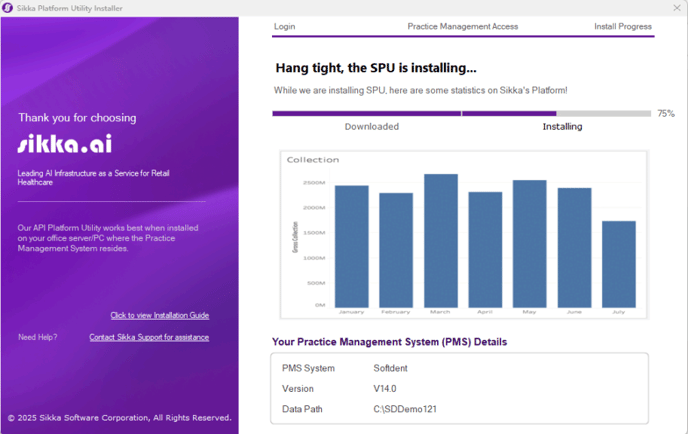Viewport: 688px width, 434px height.
Task: Click the Sikka installer title bar icon
Action: point(8,8)
